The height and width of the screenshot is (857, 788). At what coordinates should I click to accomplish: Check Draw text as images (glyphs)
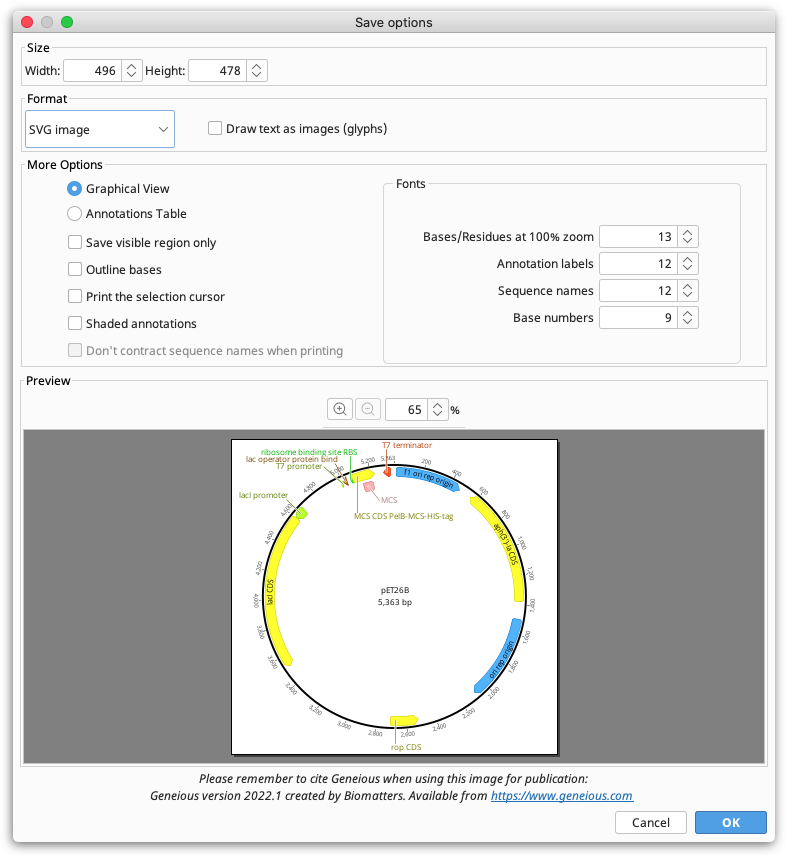tap(215, 128)
